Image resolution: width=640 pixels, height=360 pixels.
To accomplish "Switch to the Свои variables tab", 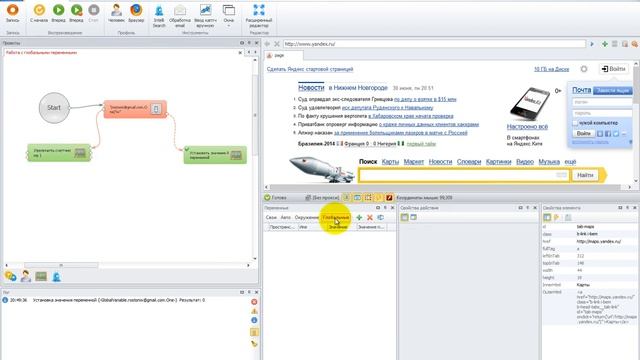I will pos(271,218).
